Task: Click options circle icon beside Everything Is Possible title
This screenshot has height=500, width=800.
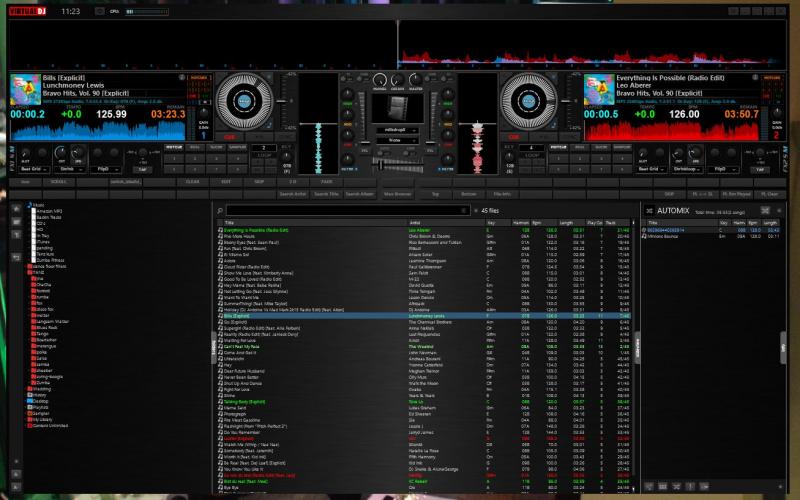Action: (755, 78)
